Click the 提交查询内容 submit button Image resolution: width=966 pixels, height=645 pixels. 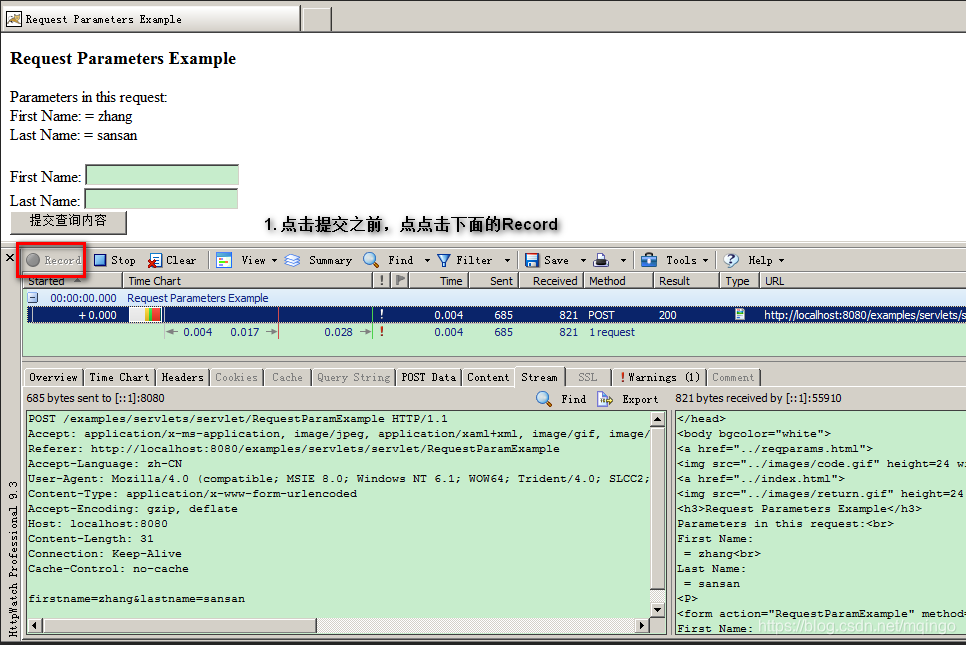click(x=68, y=222)
